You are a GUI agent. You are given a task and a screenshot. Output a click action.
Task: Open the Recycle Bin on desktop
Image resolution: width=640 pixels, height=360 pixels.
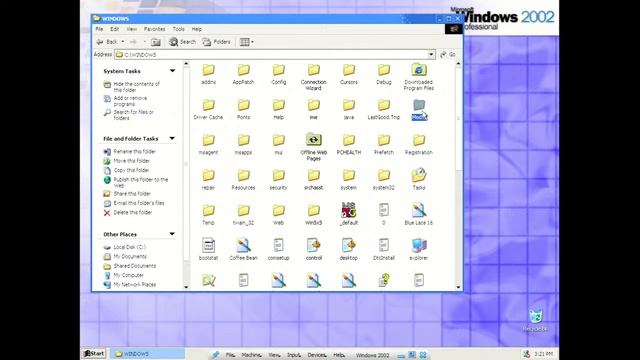click(536, 320)
